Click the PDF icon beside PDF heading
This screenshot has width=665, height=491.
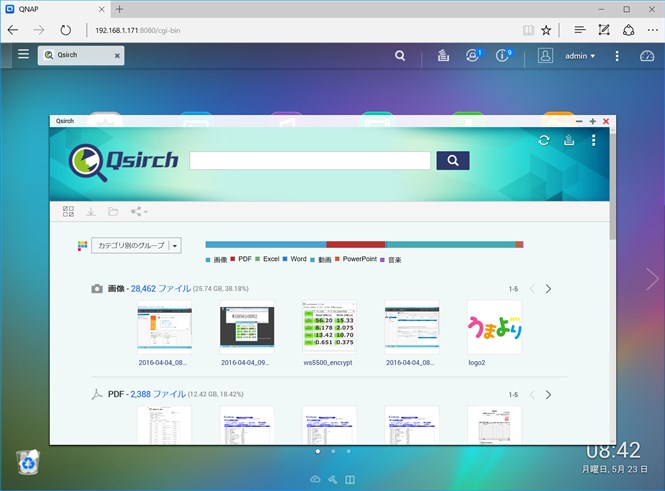coord(97,394)
